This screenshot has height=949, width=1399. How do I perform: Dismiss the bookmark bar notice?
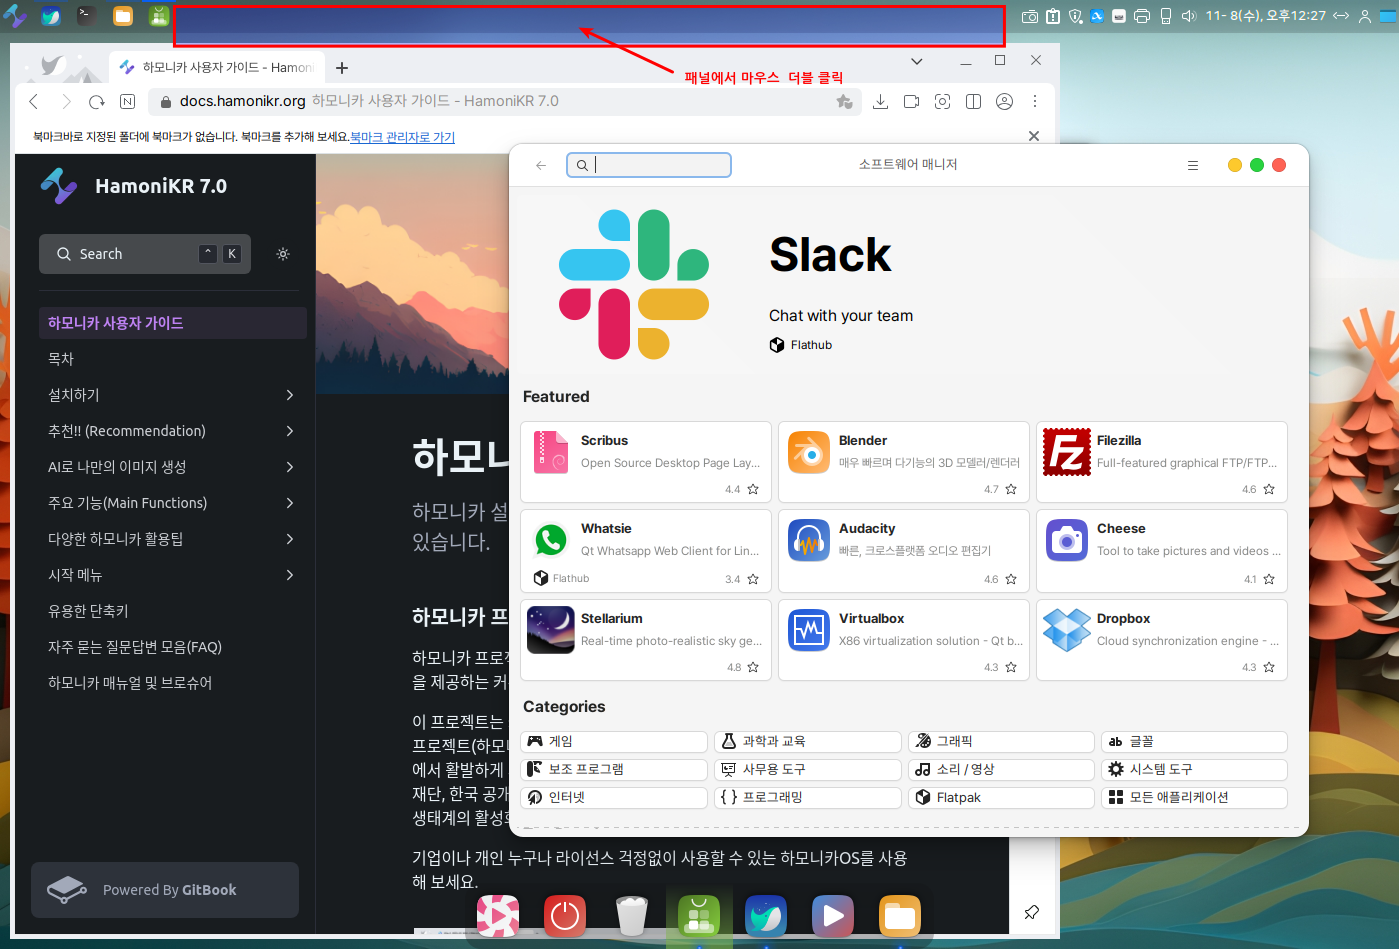tap(1034, 136)
